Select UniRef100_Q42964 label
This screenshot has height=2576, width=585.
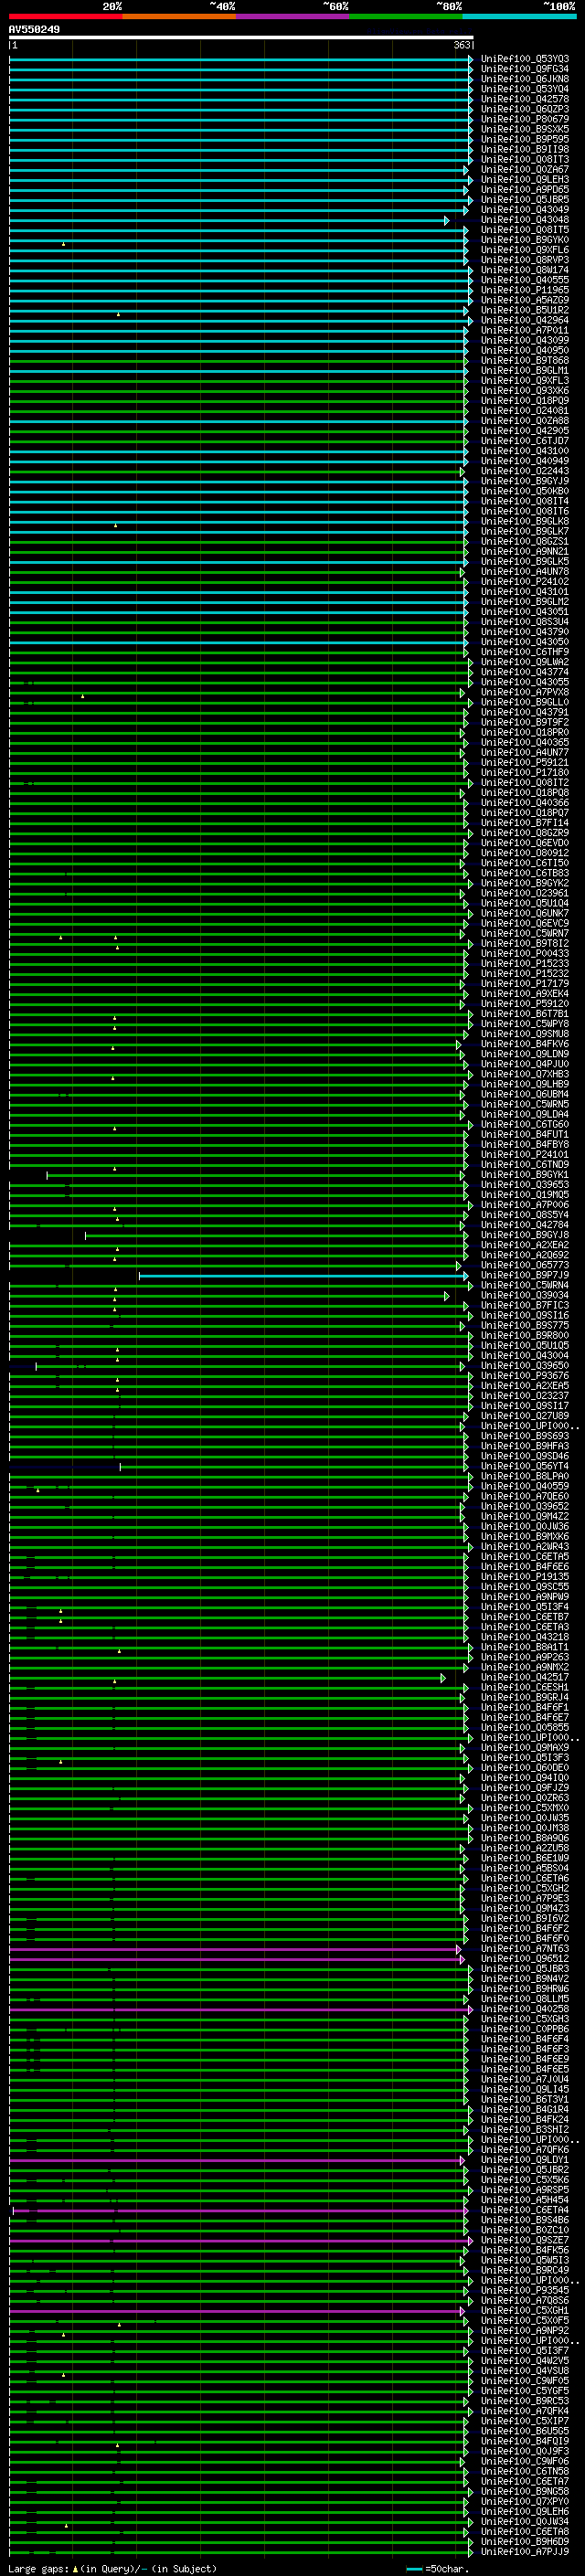pyautogui.click(x=525, y=320)
